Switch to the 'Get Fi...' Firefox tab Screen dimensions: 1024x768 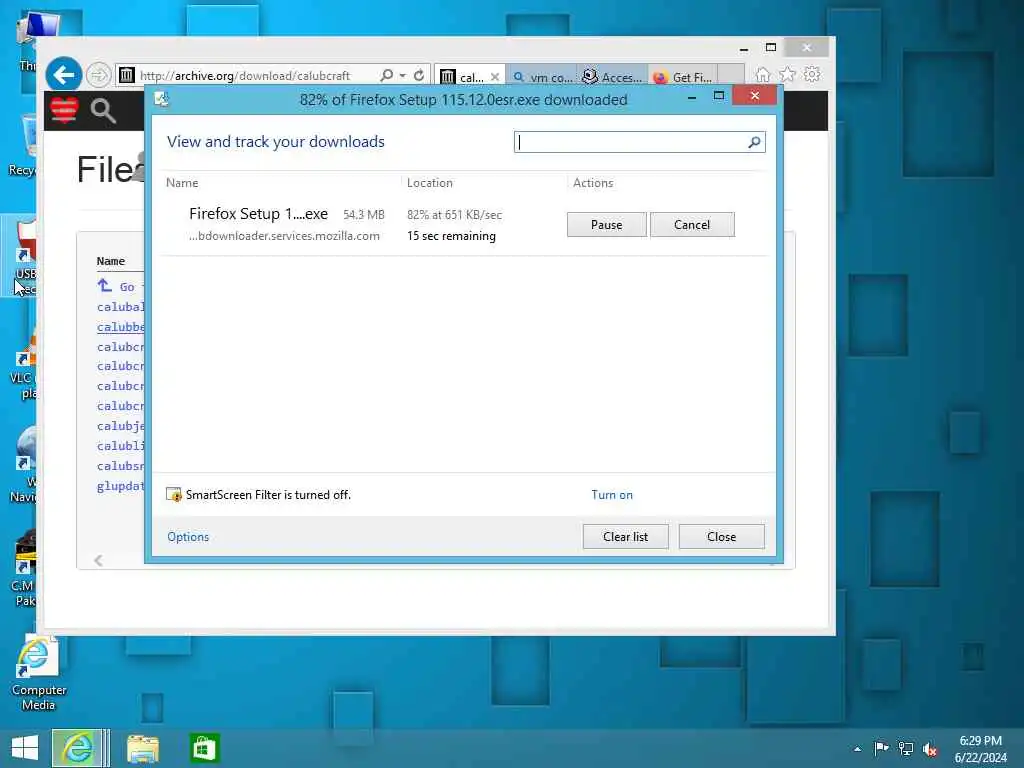click(683, 77)
